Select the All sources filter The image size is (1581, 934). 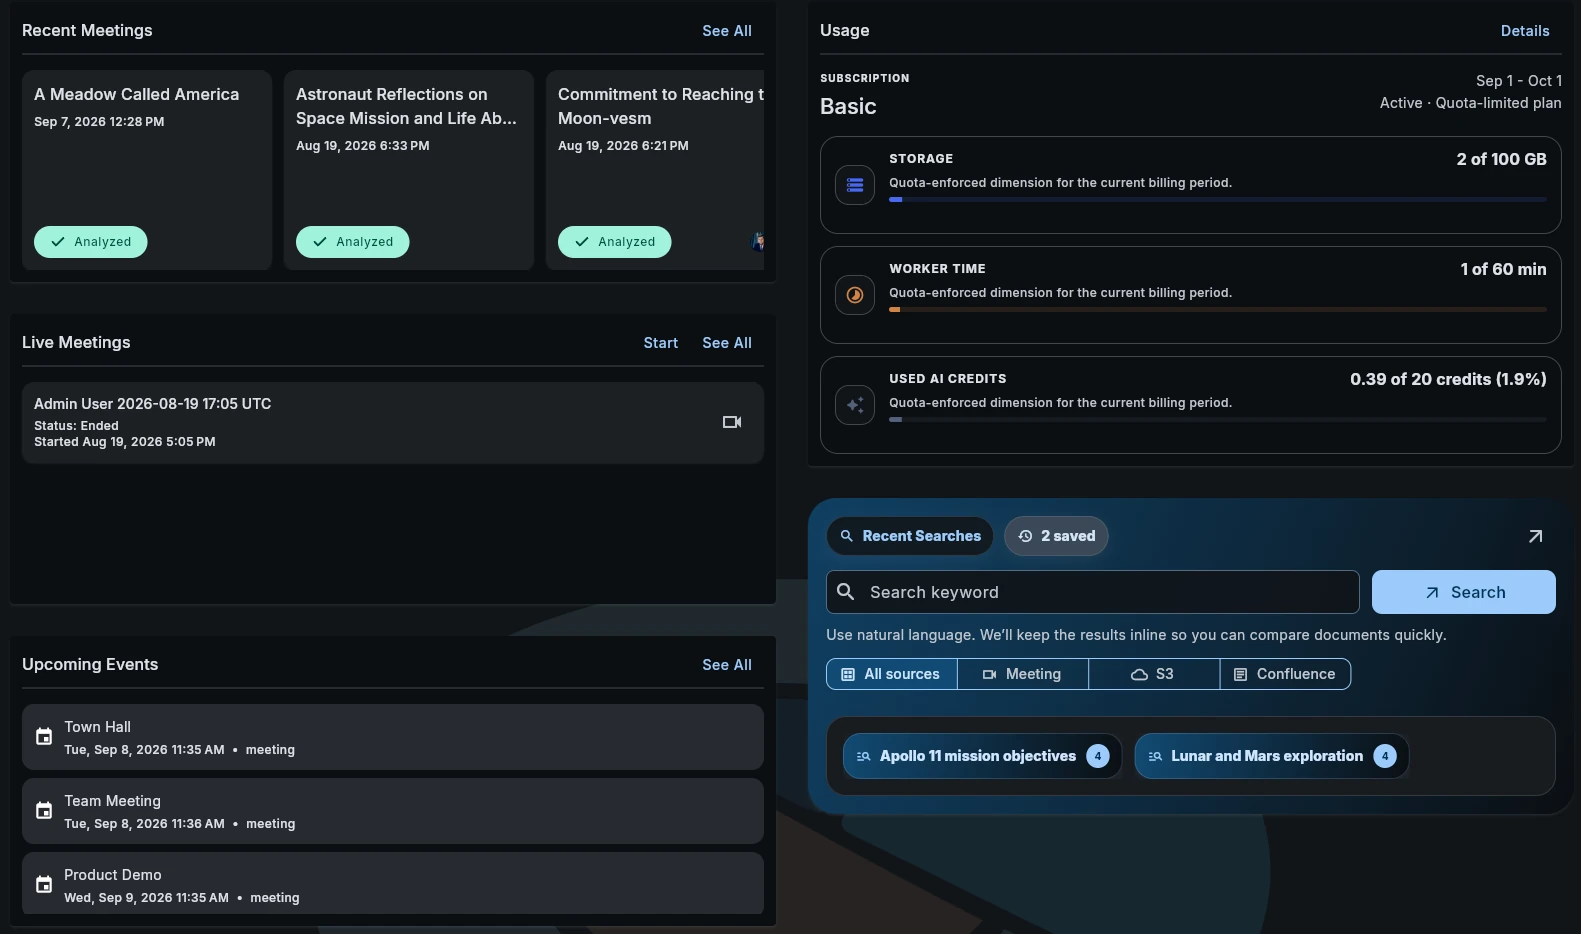892,674
